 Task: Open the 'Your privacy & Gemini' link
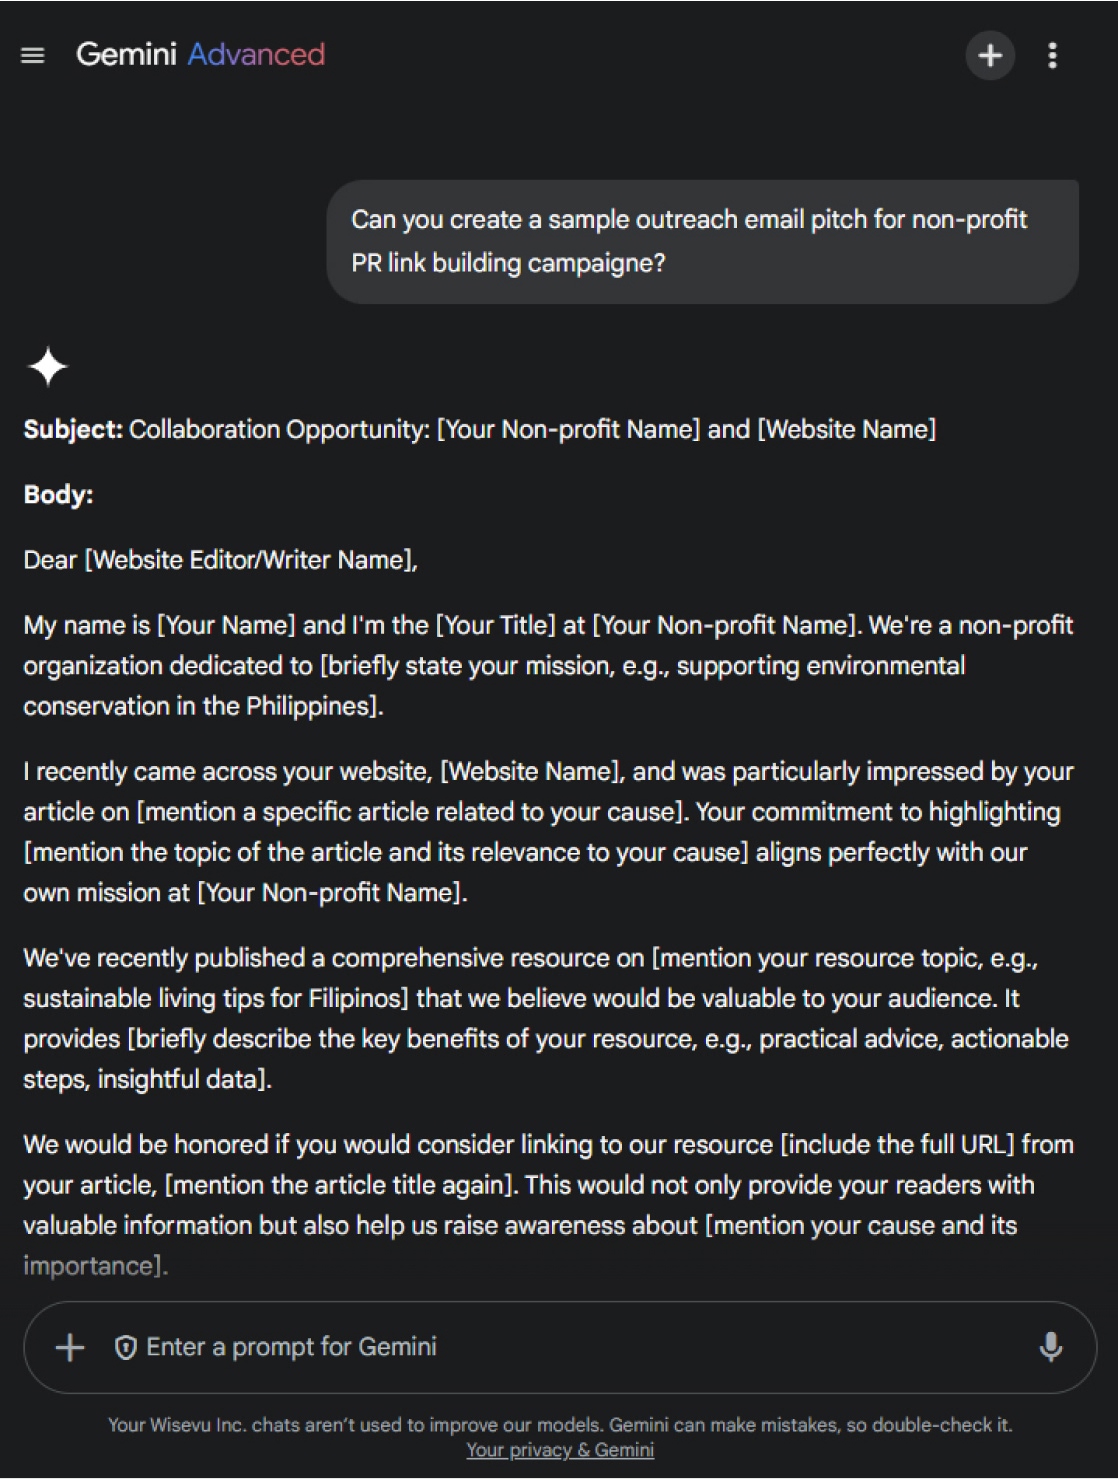click(559, 1450)
